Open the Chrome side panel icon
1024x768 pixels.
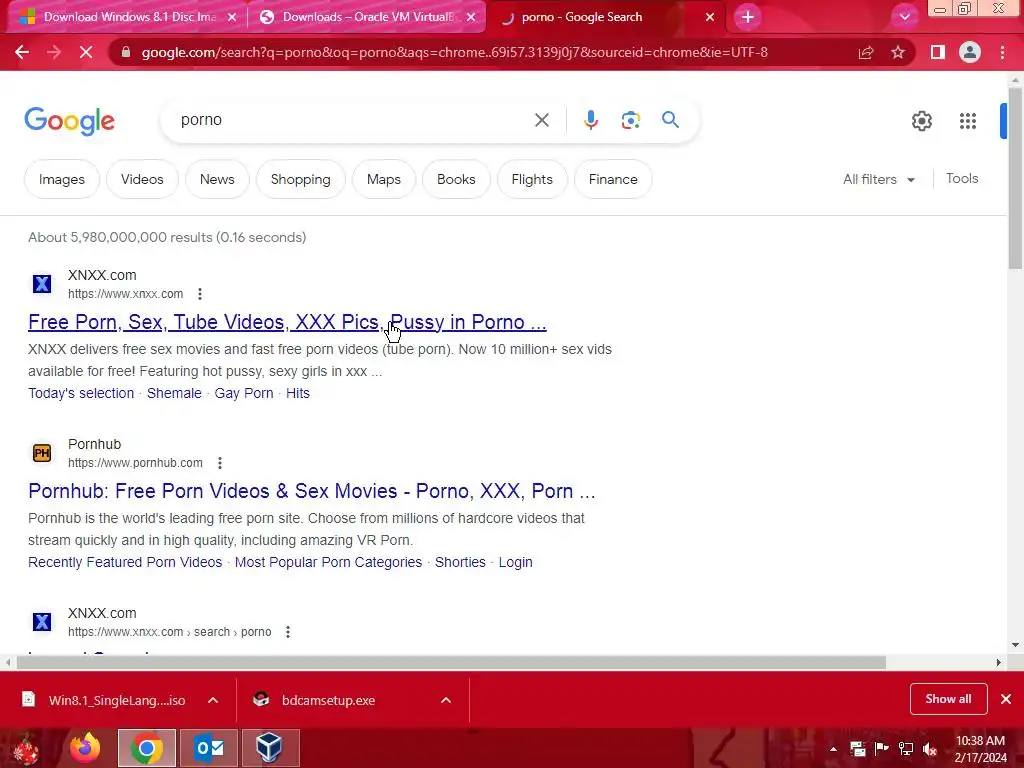coord(938,52)
